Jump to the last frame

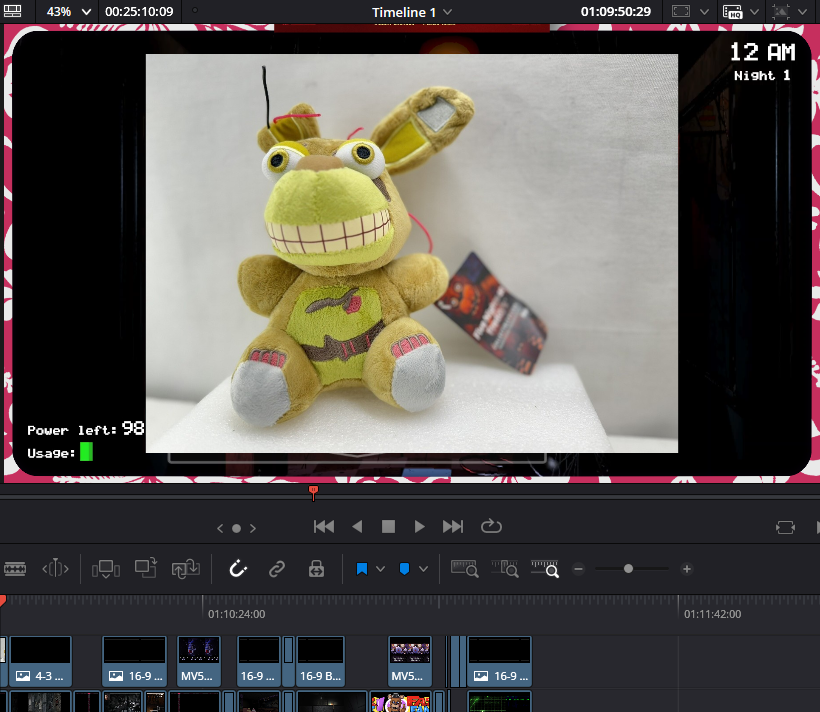[x=453, y=526]
